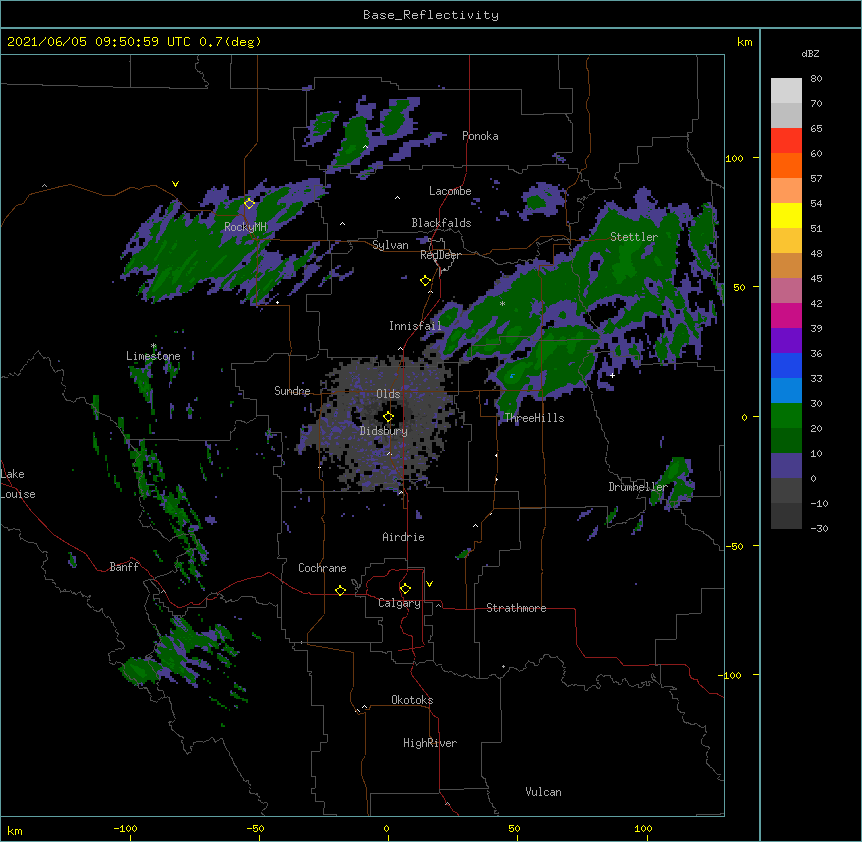This screenshot has height=842, width=862.
Task: Click the yellow diamond marker below Cochrane
Action: (340, 590)
